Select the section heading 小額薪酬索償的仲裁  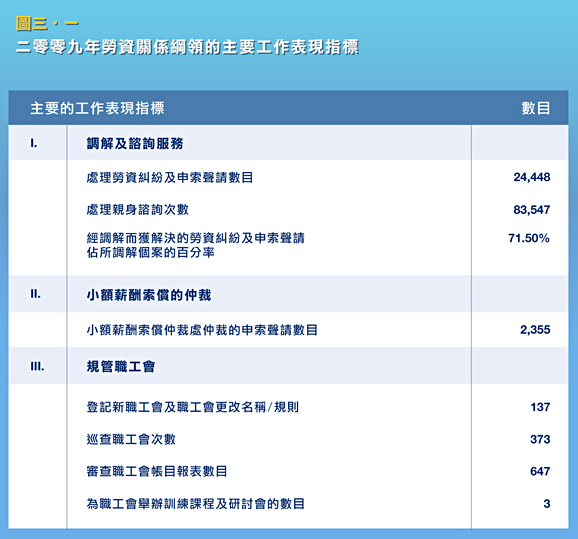pyautogui.click(x=149, y=295)
